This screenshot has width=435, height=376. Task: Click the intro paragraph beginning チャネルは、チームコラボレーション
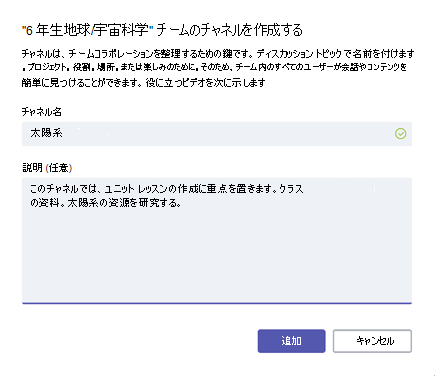point(218,68)
